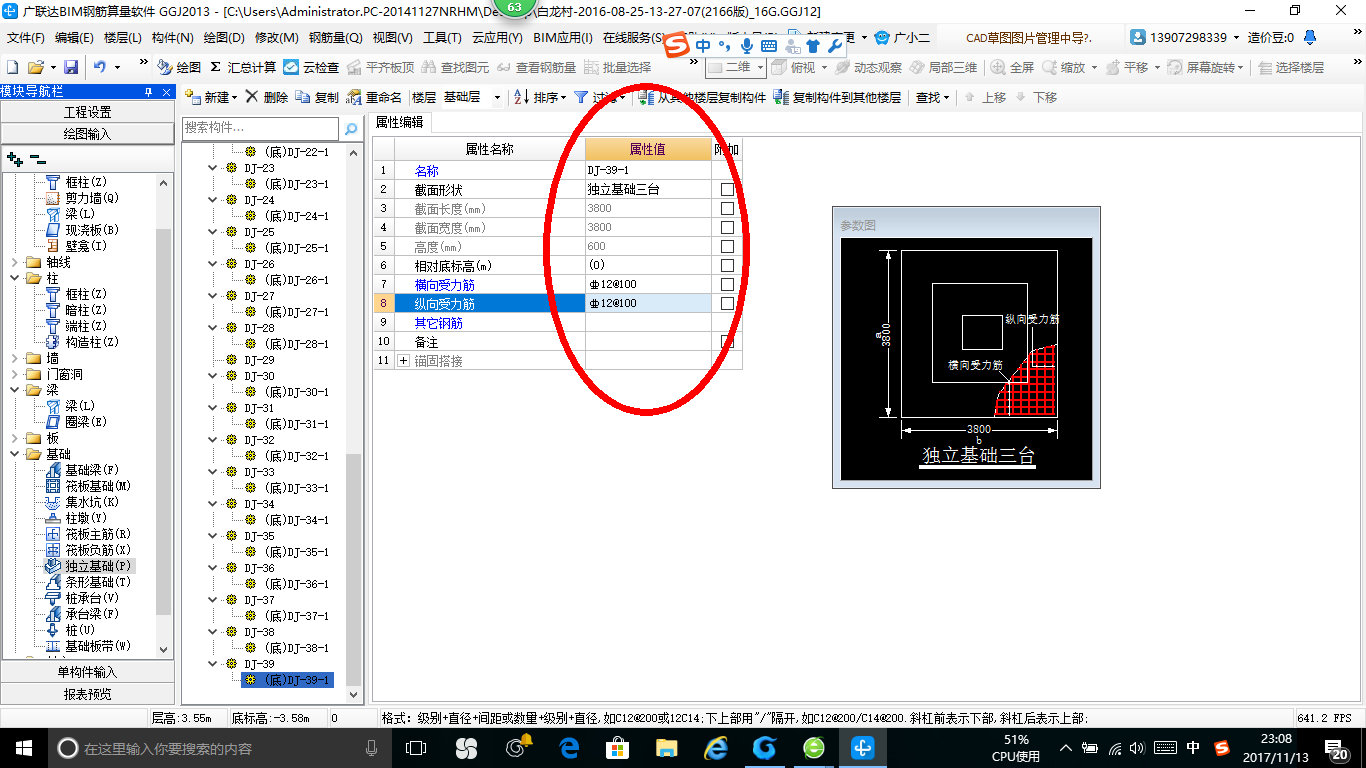Toggle checkbox for 截面长度 row

pyautogui.click(x=727, y=209)
